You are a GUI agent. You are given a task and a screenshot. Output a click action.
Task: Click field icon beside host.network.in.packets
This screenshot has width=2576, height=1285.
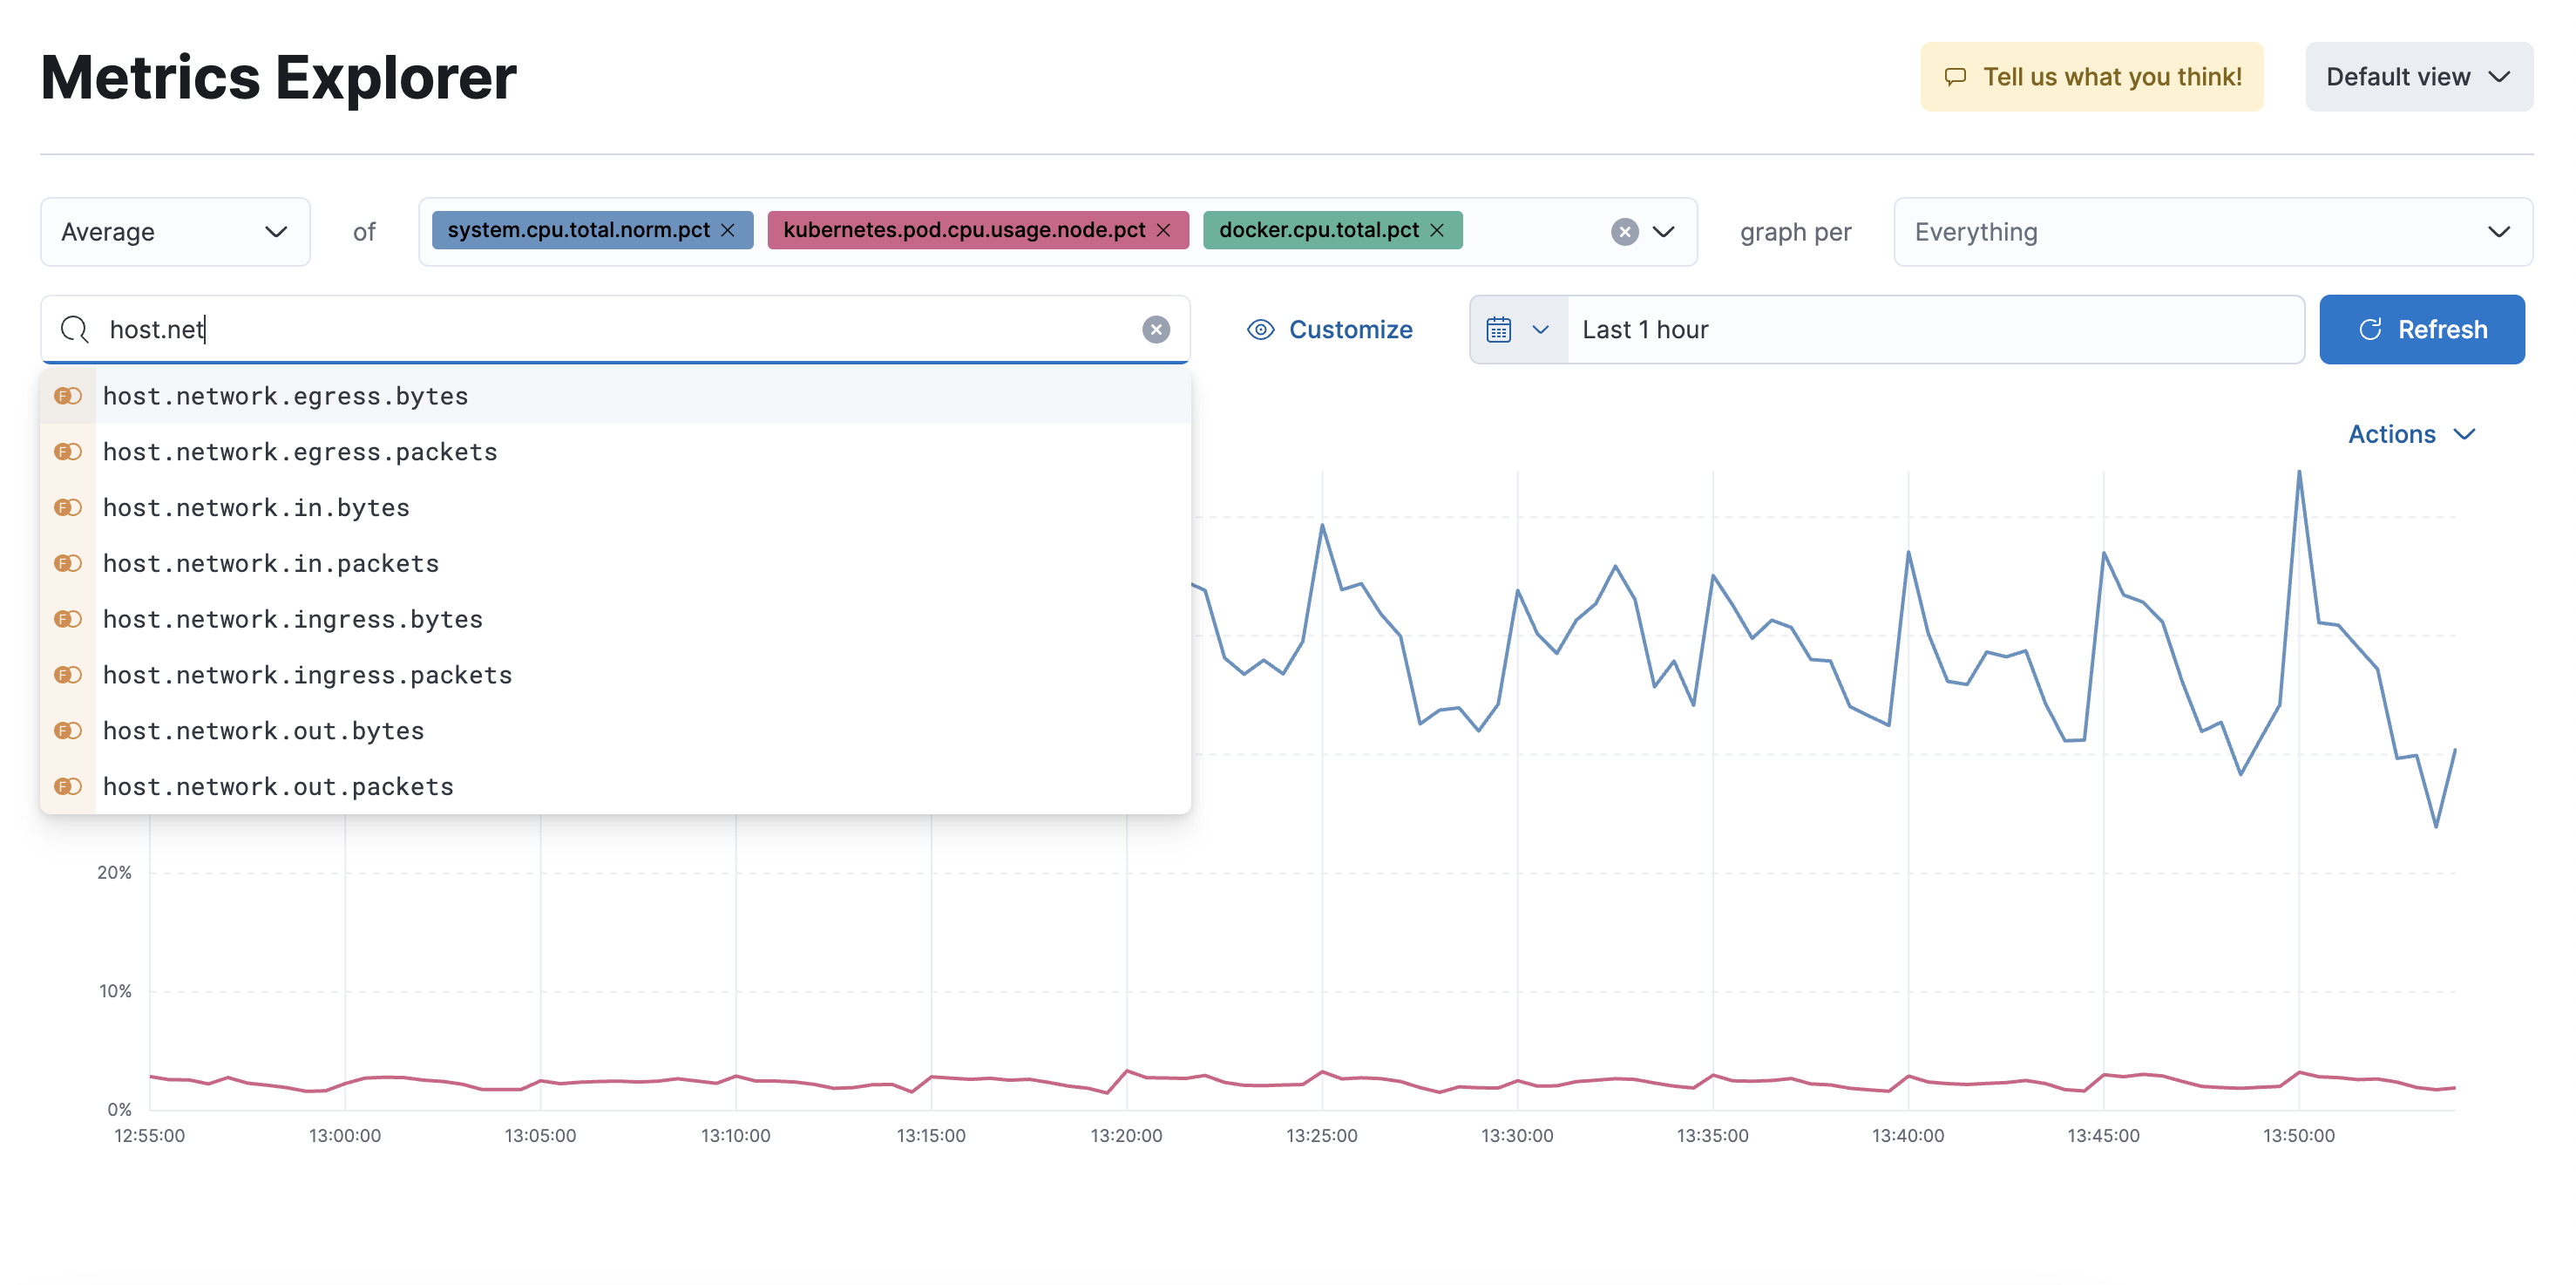[x=68, y=564]
